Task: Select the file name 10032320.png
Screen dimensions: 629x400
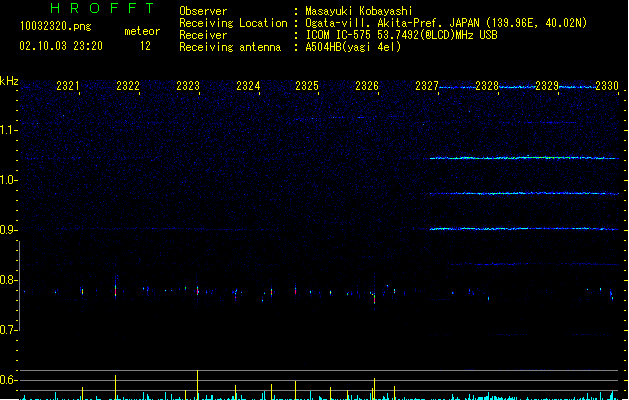Action: (x=56, y=26)
